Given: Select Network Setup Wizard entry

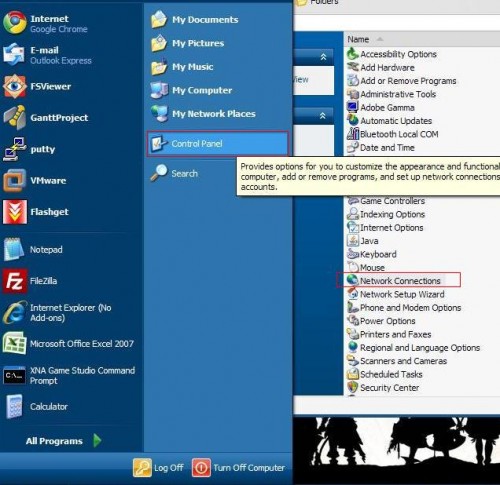Looking at the screenshot, I should pos(396,294).
